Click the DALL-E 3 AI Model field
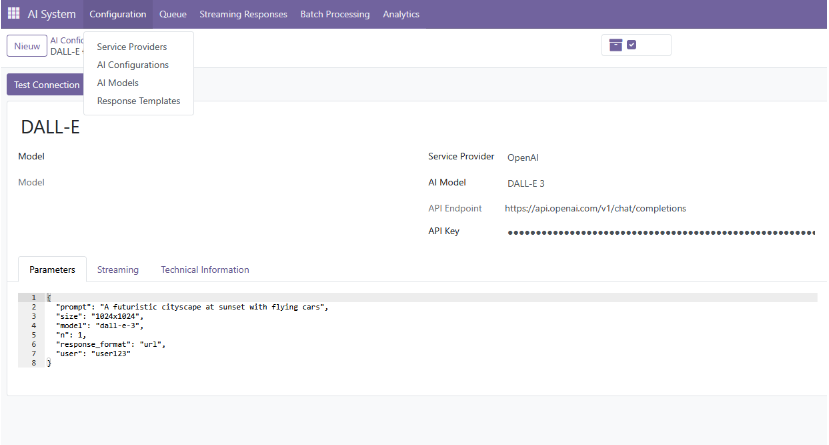This screenshot has width=829, height=445. (526, 183)
